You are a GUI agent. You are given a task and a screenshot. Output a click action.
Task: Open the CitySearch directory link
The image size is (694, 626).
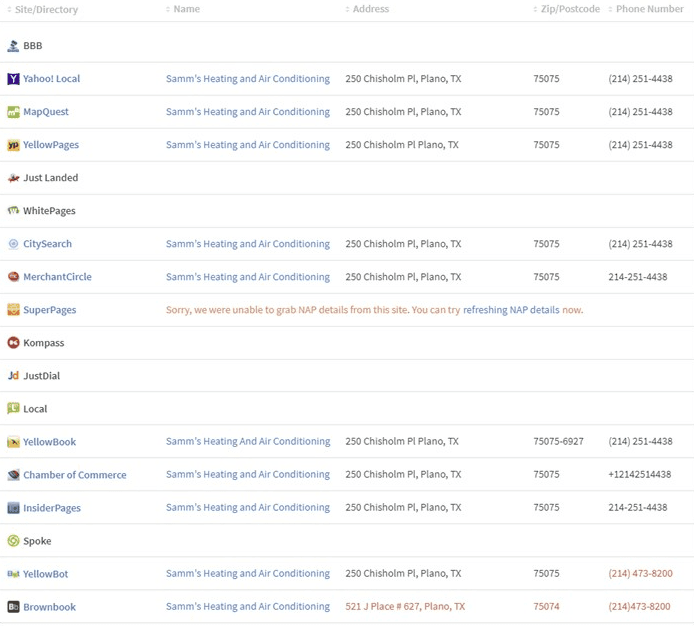(47, 244)
